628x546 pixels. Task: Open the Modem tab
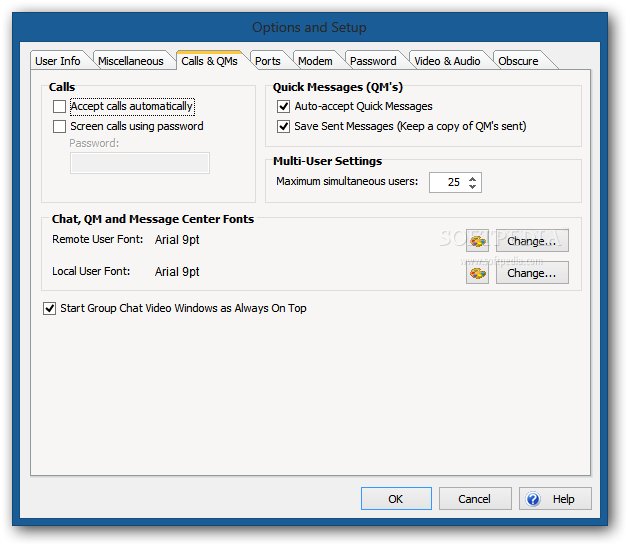pos(315,61)
